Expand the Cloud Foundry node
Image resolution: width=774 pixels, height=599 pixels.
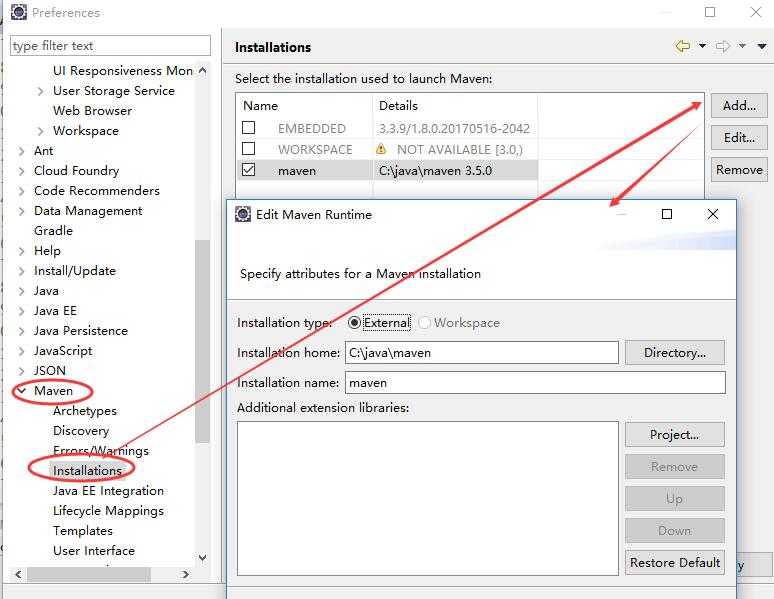click(x=21, y=171)
